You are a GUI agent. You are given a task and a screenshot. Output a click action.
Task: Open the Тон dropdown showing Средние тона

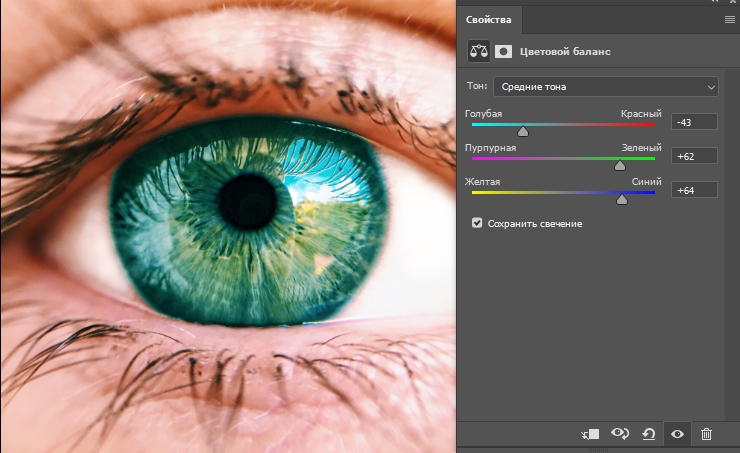[x=605, y=87]
